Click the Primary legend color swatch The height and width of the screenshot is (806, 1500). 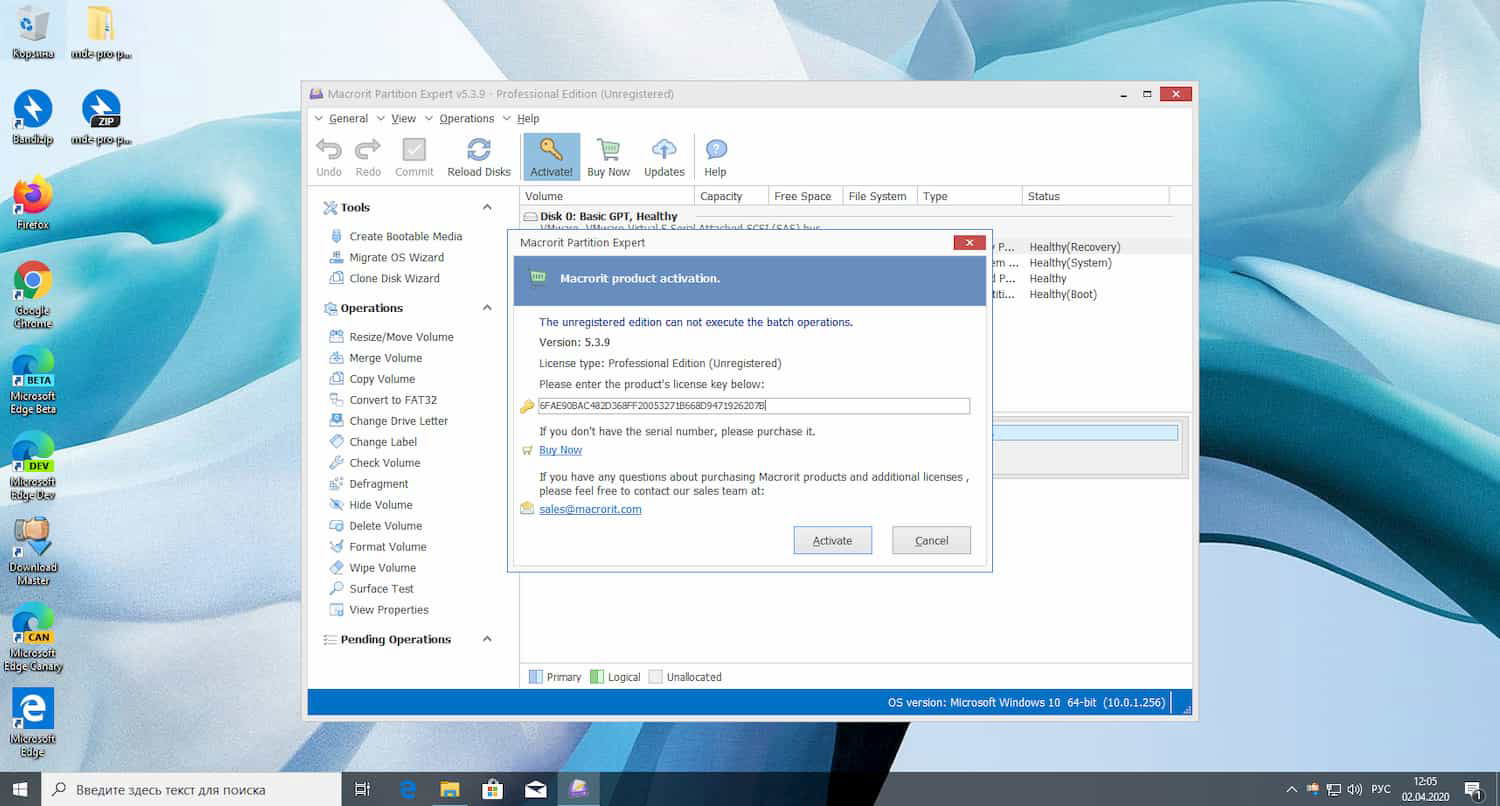click(535, 677)
